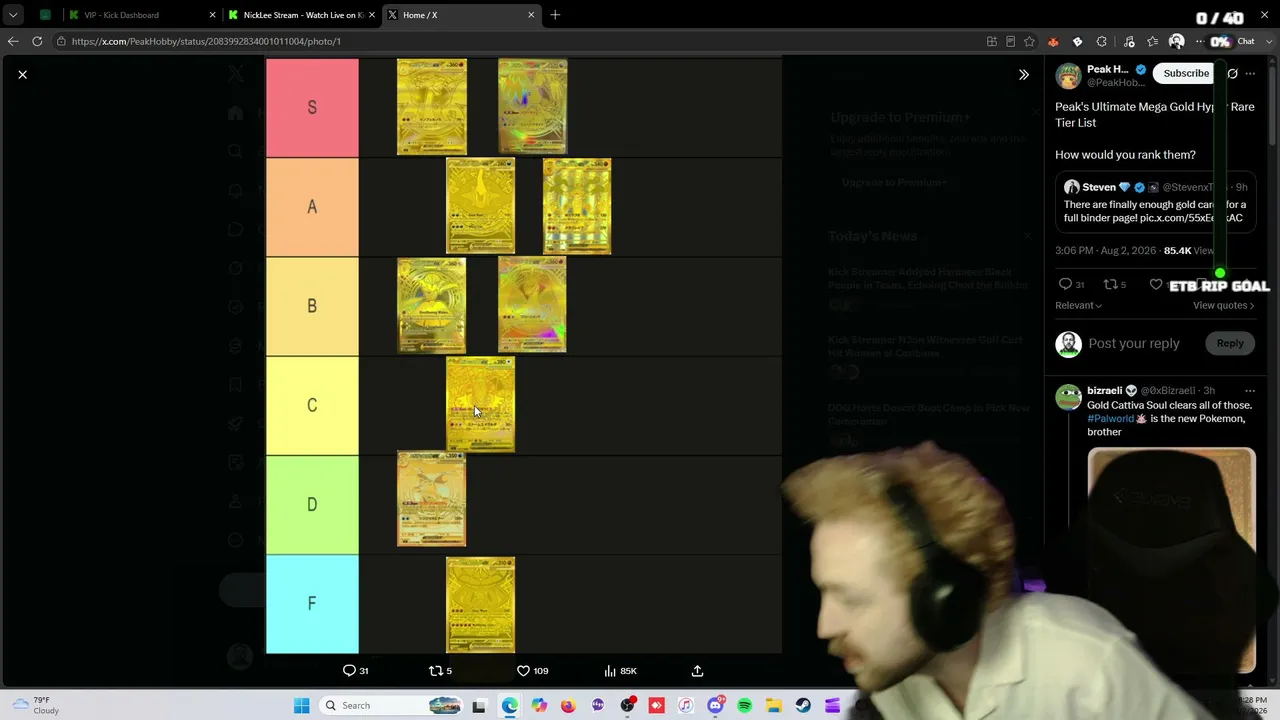The image size is (1280, 720).
Task: Open File Explorer from the taskbar
Action: pos(774,706)
